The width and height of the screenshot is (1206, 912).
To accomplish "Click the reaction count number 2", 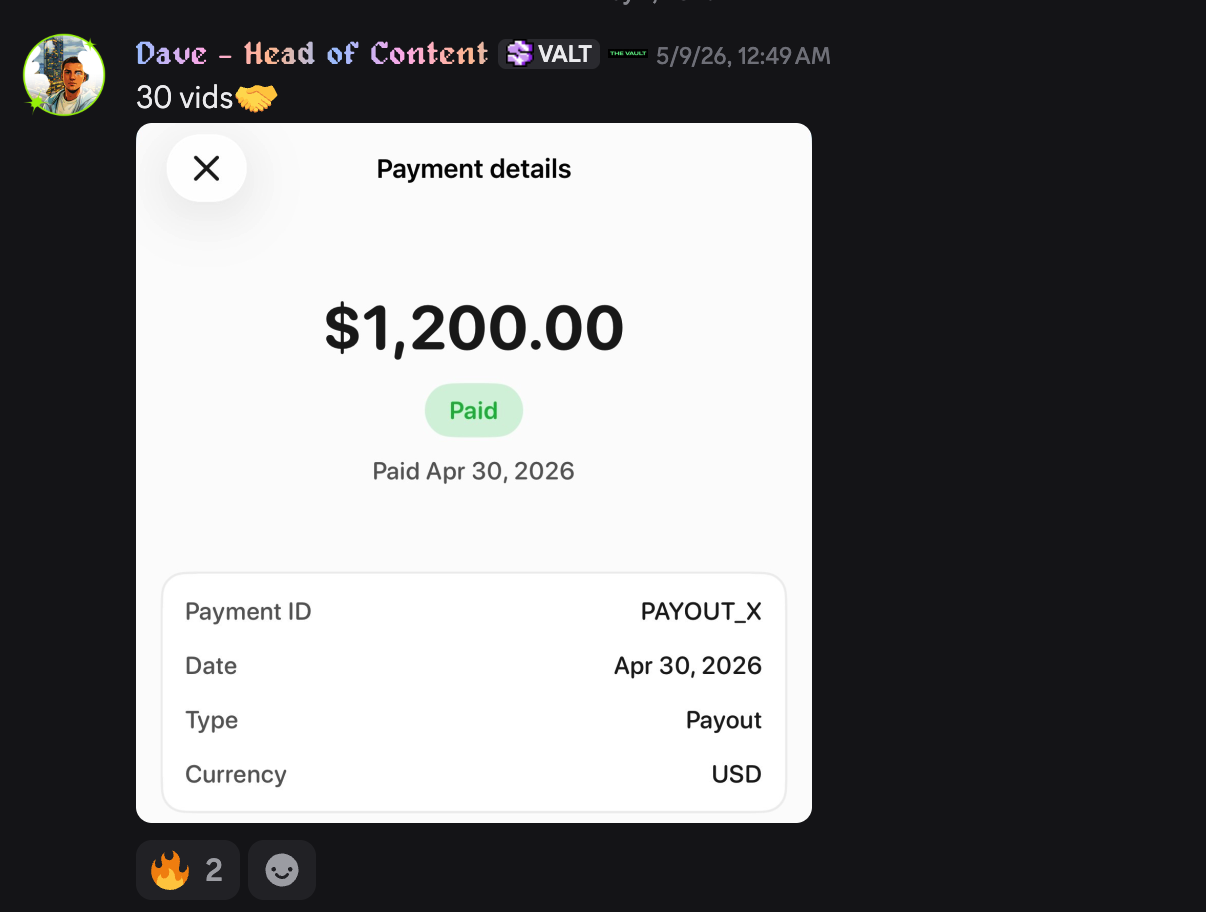I will click(x=214, y=870).
